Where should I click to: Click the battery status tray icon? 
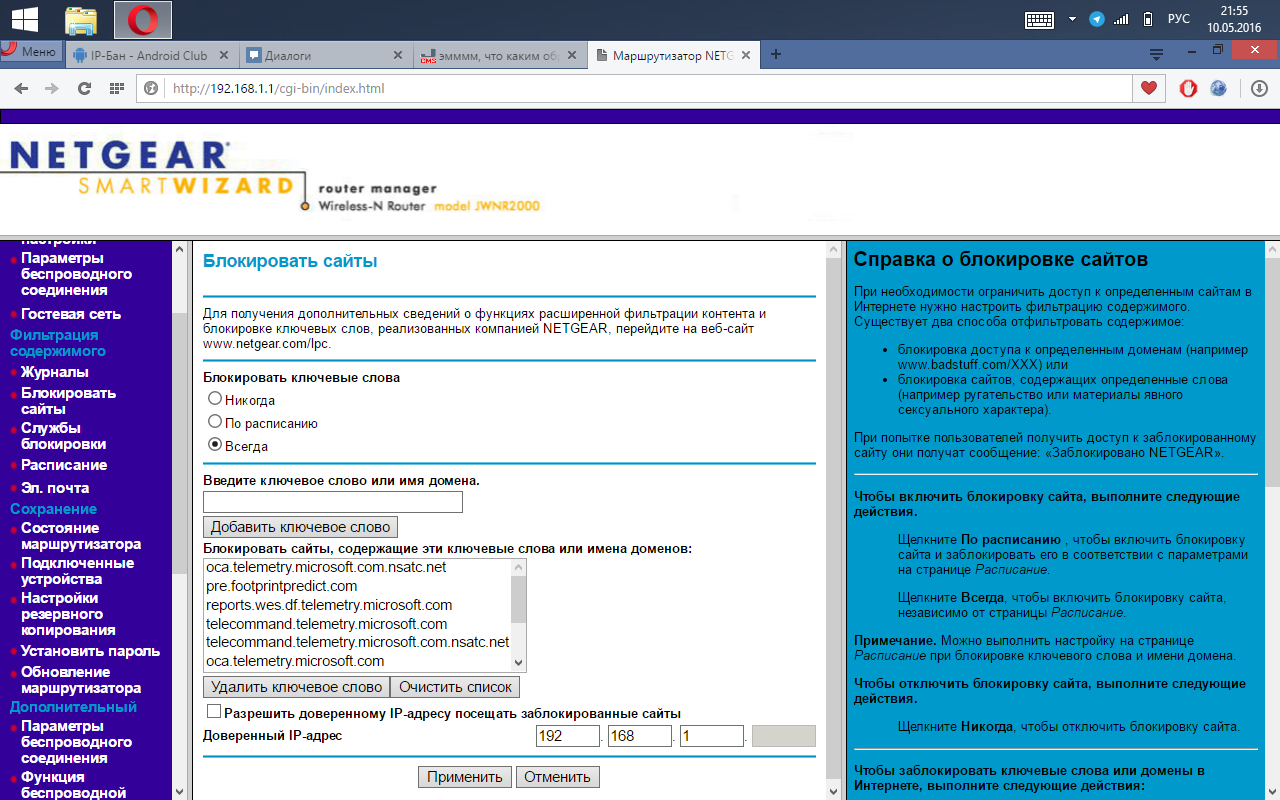click(x=1147, y=19)
